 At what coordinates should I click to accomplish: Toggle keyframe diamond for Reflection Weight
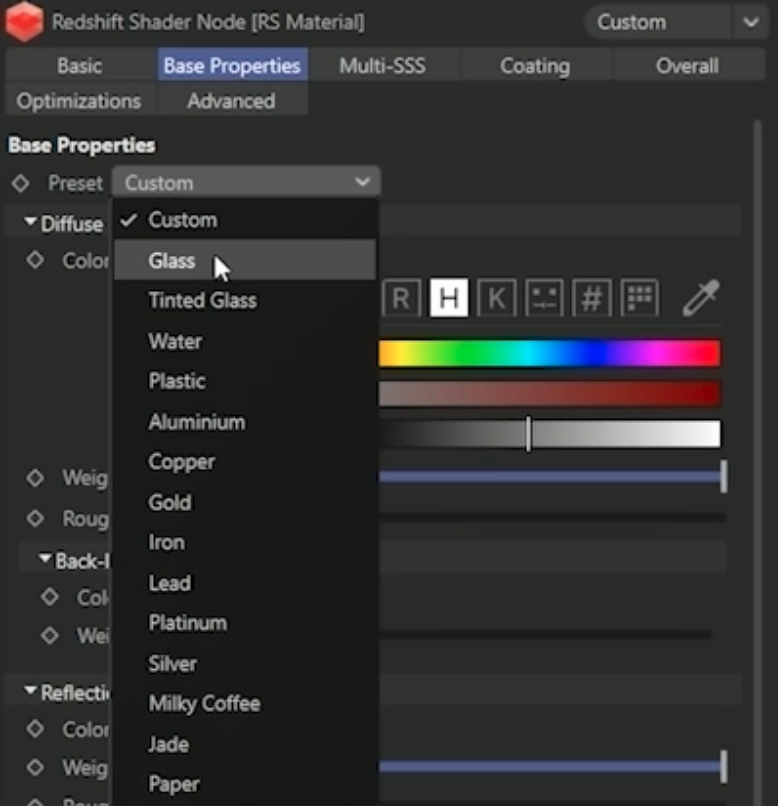35,767
